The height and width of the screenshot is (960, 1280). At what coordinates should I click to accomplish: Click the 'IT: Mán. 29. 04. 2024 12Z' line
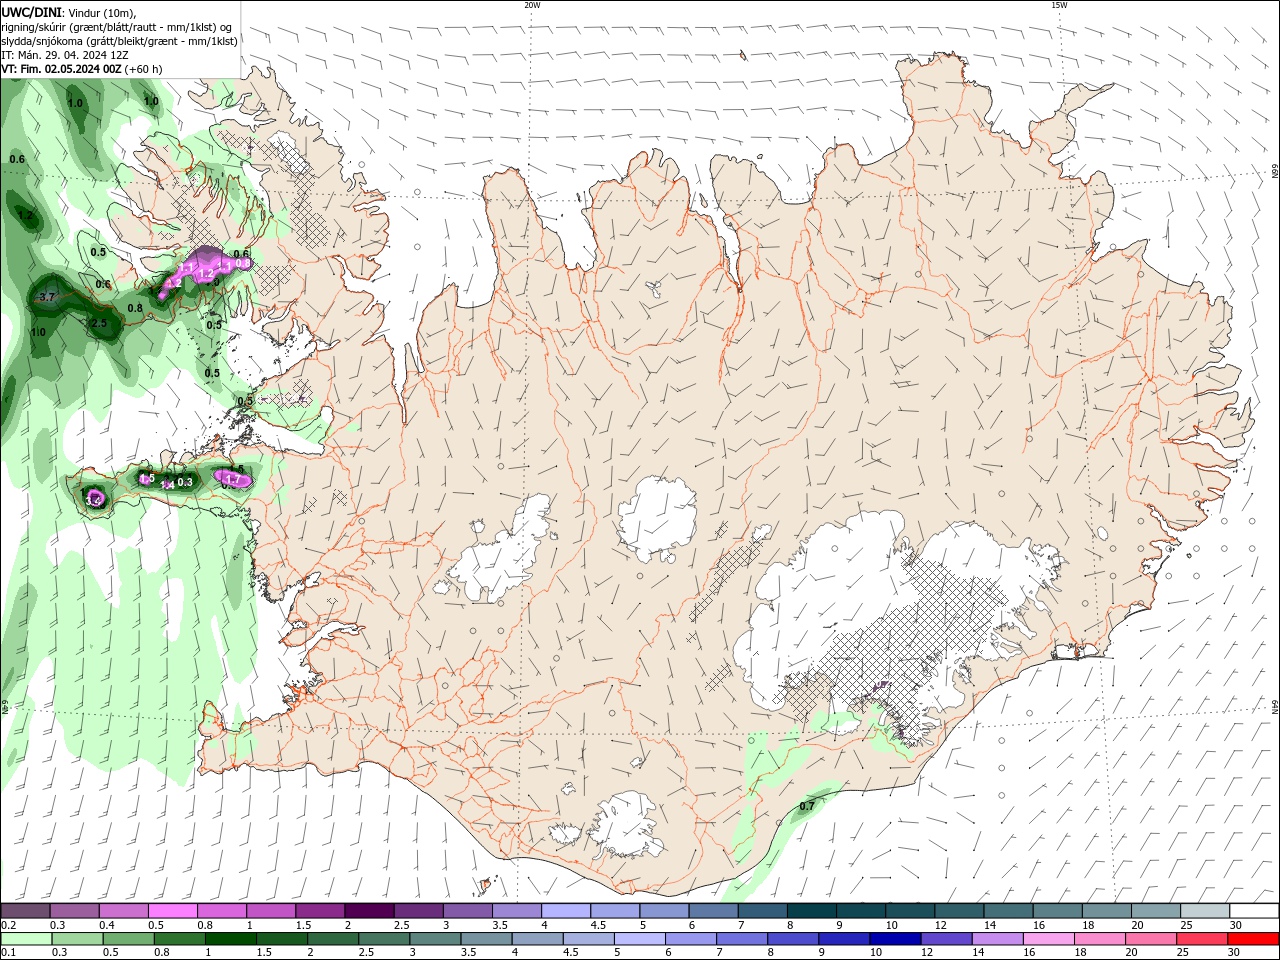65,55
